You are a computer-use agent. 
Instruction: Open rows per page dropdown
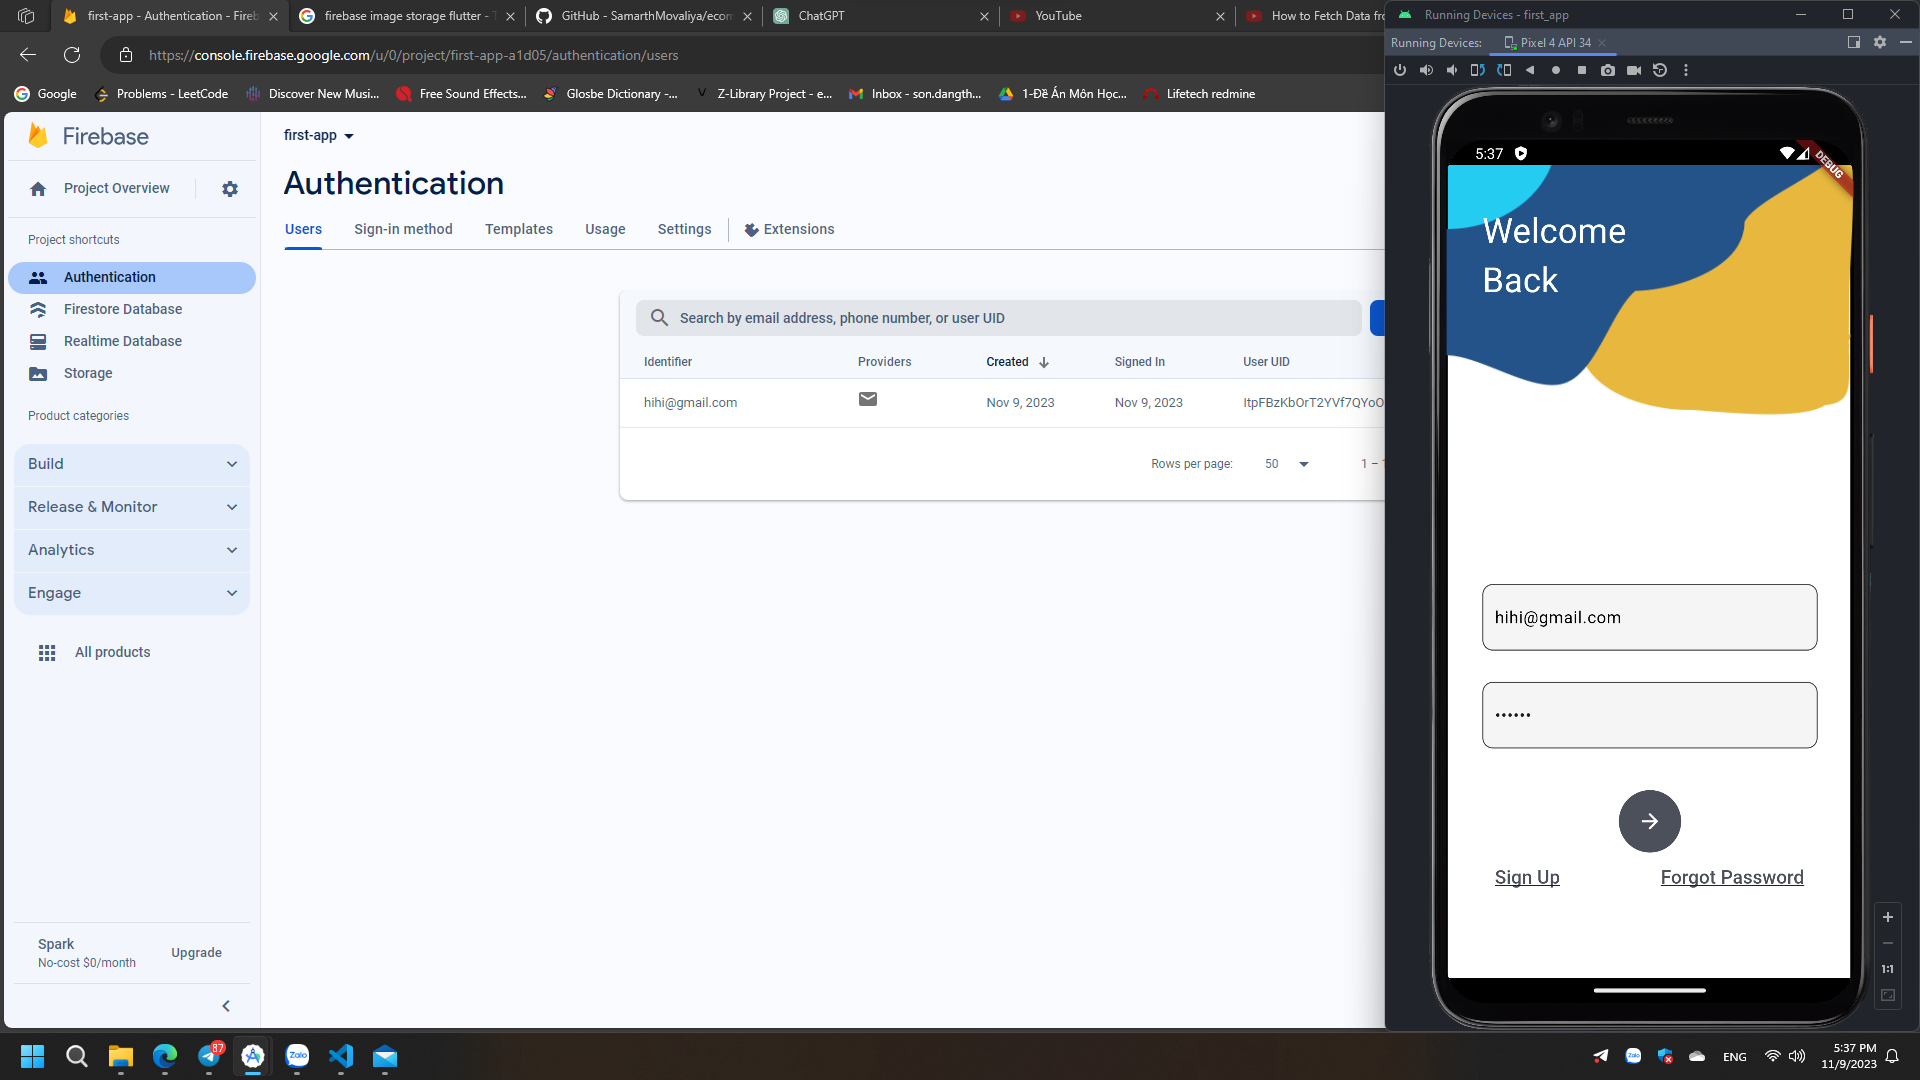point(1287,464)
